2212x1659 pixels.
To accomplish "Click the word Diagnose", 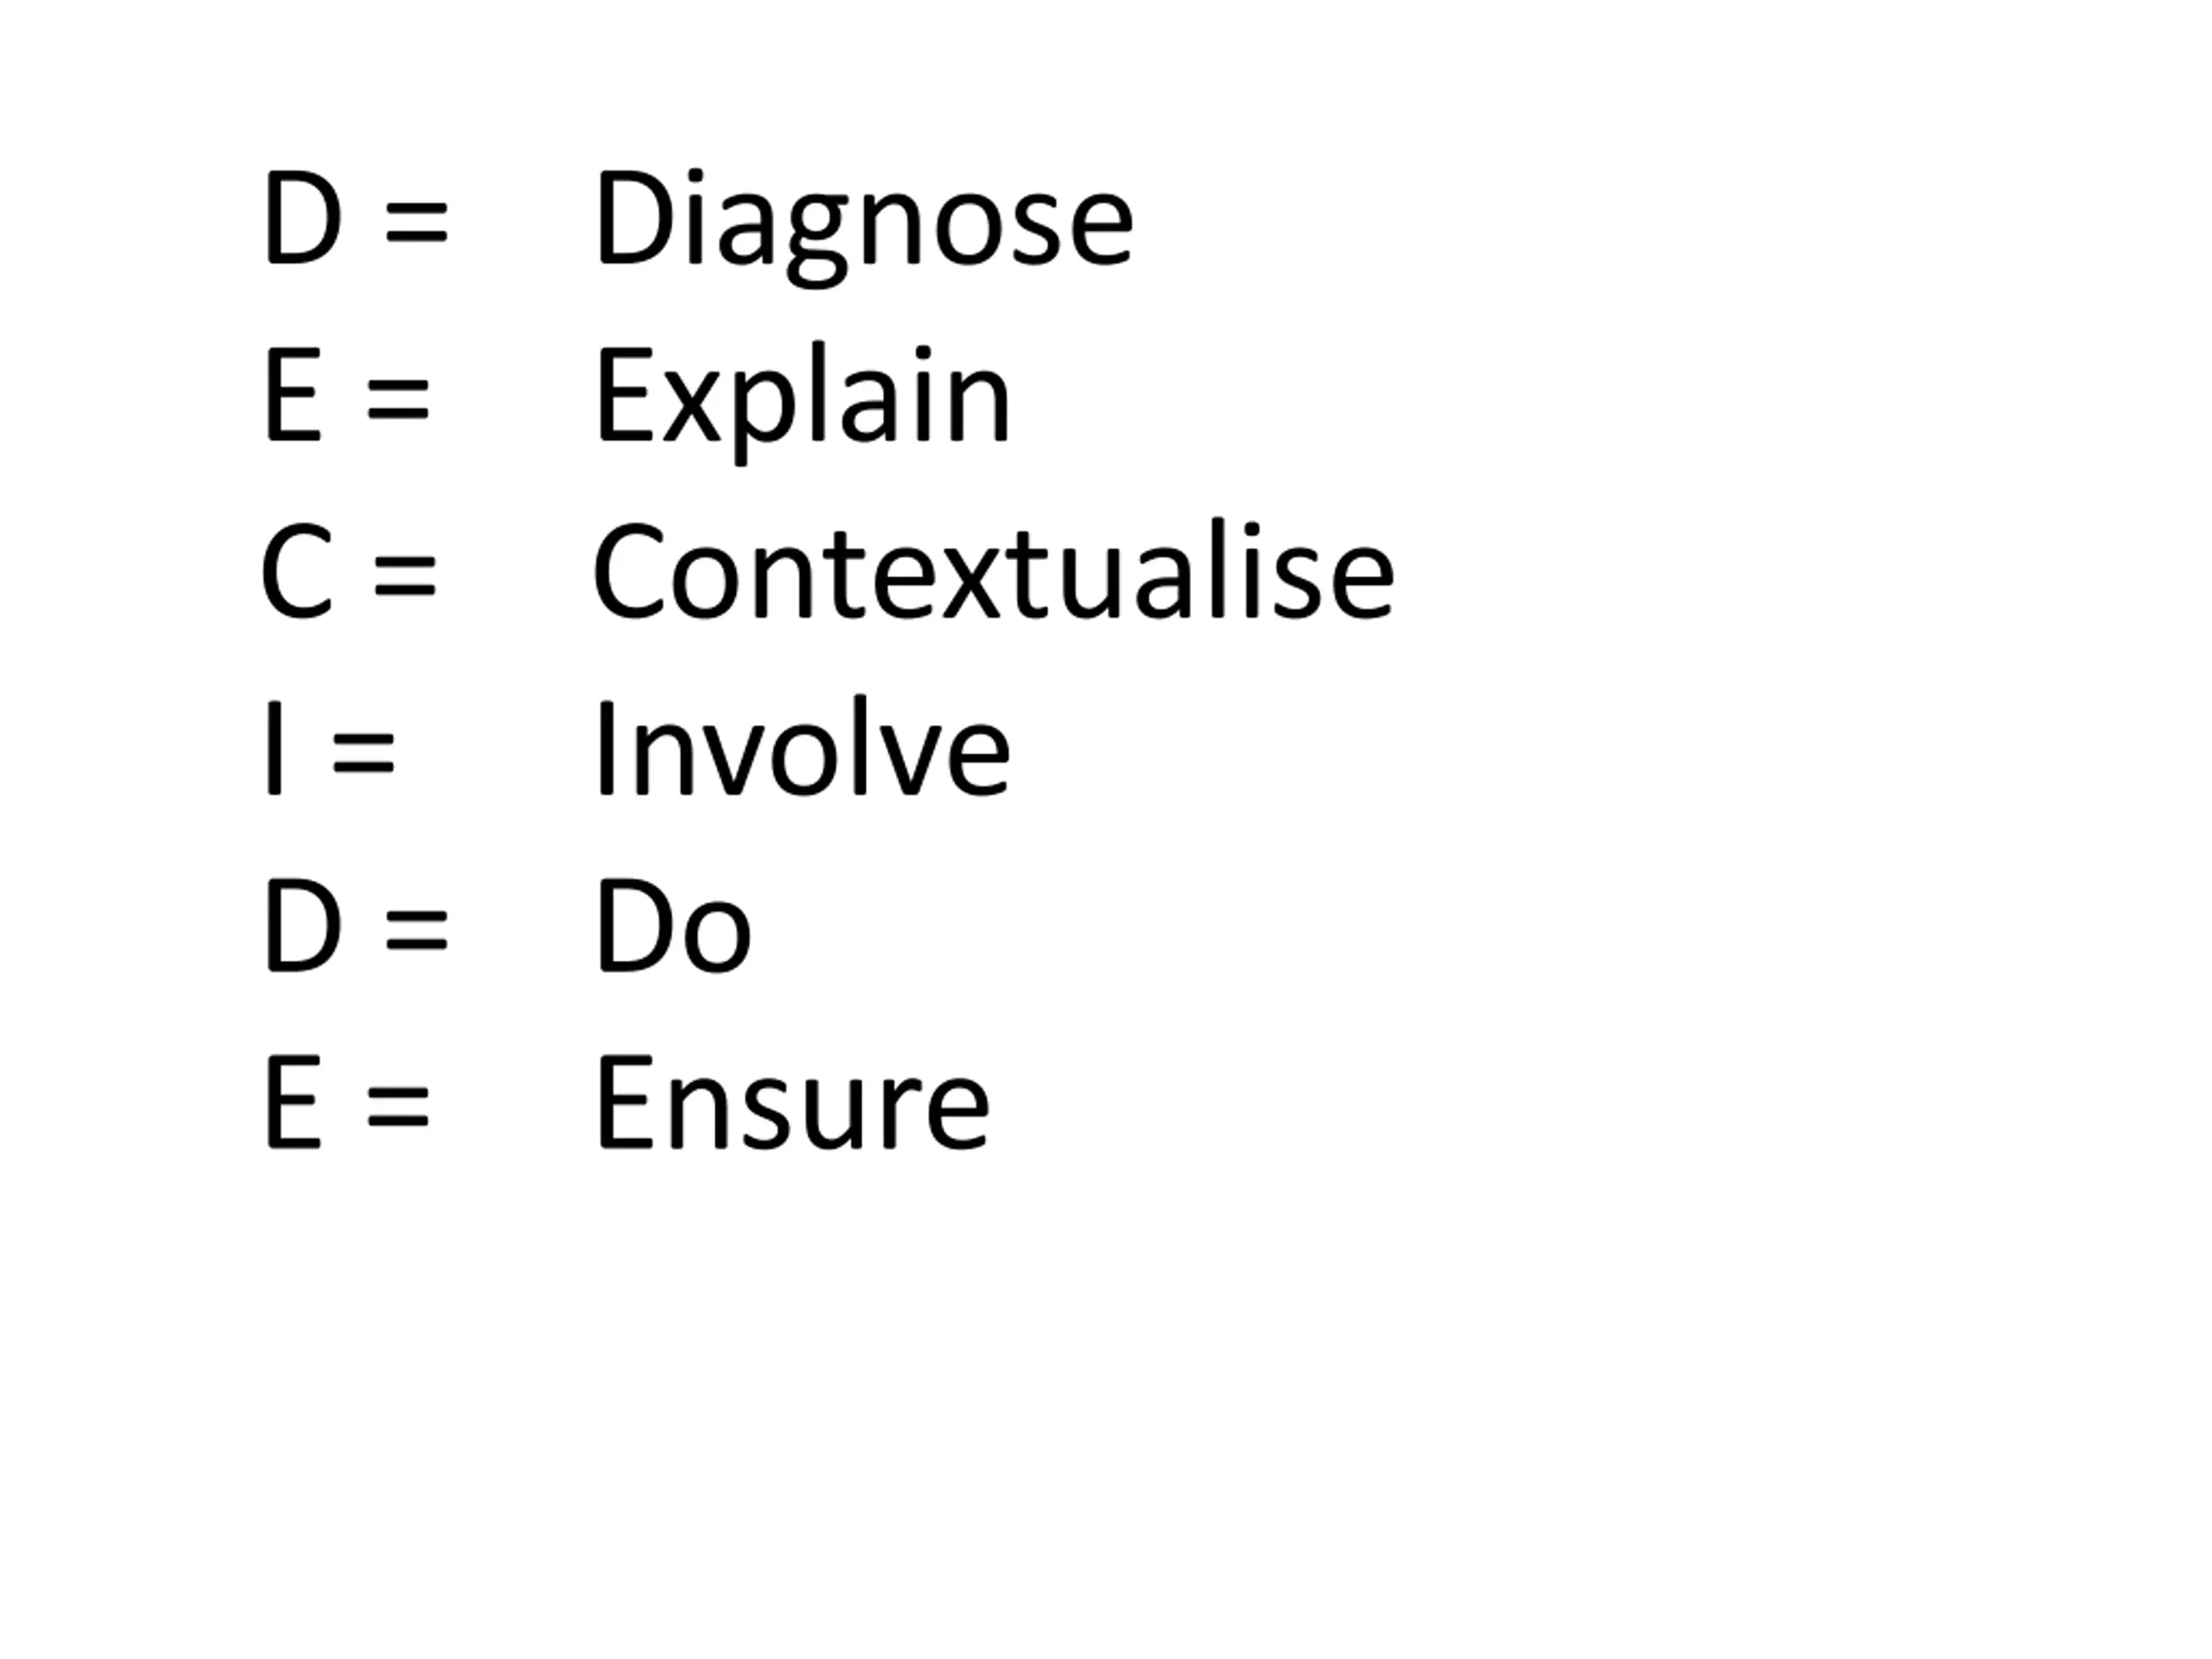I will coord(864,220).
